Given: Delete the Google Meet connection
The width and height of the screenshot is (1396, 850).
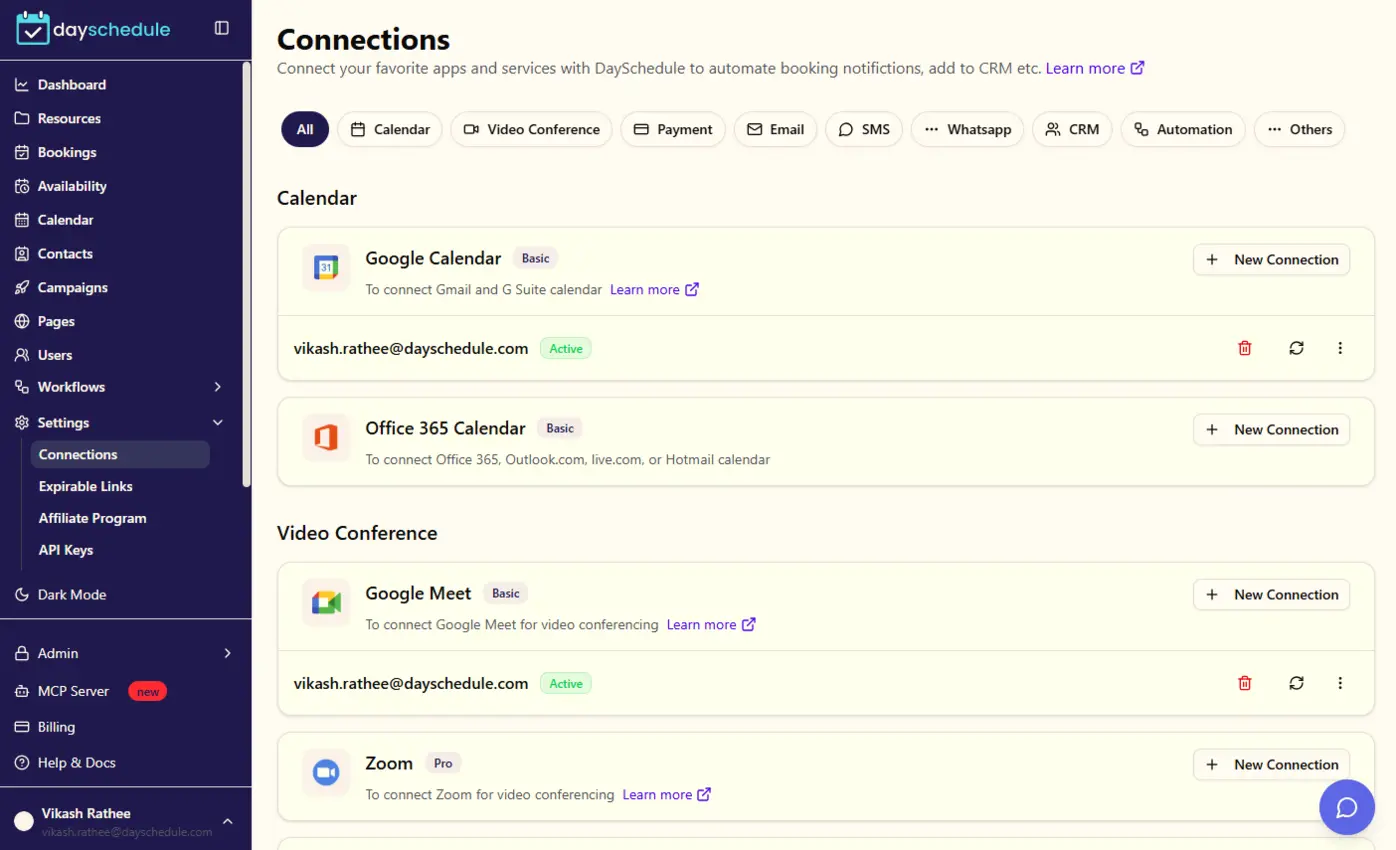Looking at the screenshot, I should tap(1245, 683).
